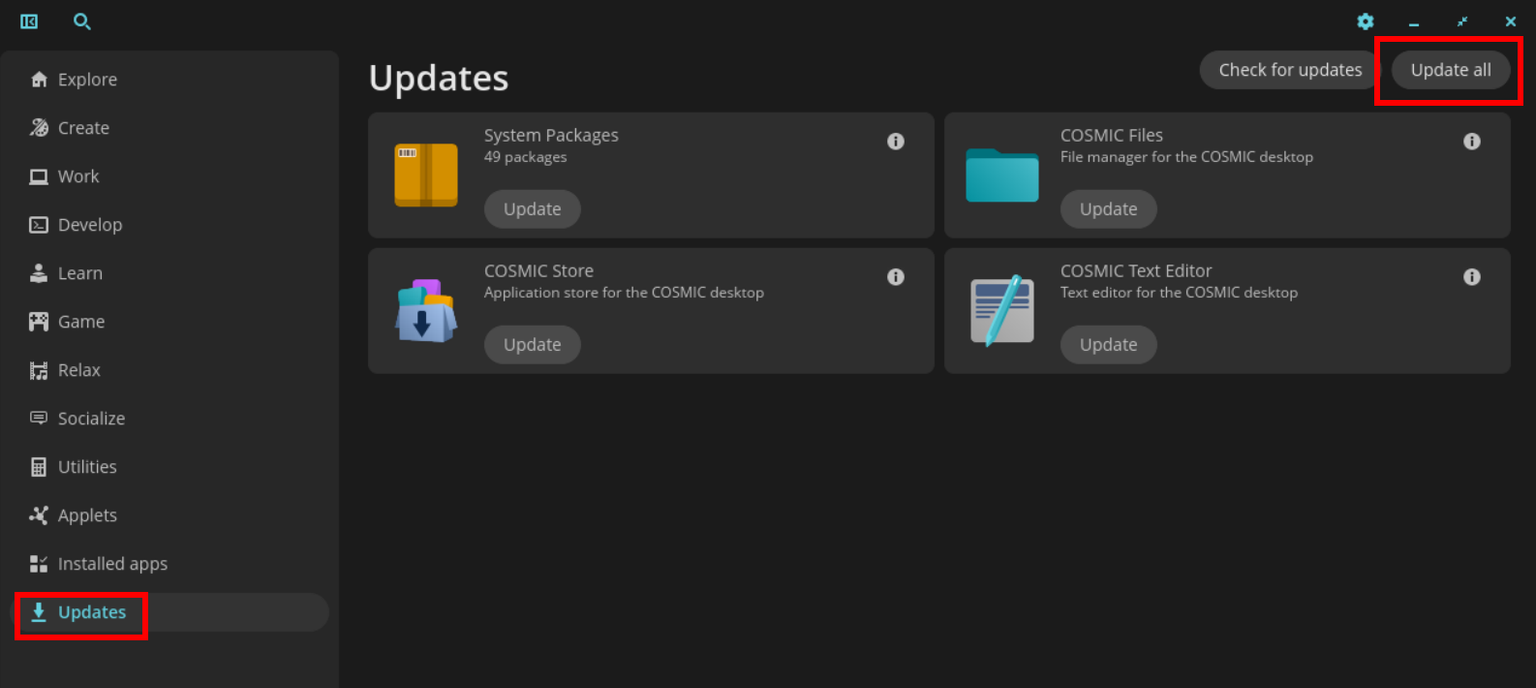This screenshot has width=1536, height=688.
Task: Update the System Packages entry
Action: click(532, 209)
